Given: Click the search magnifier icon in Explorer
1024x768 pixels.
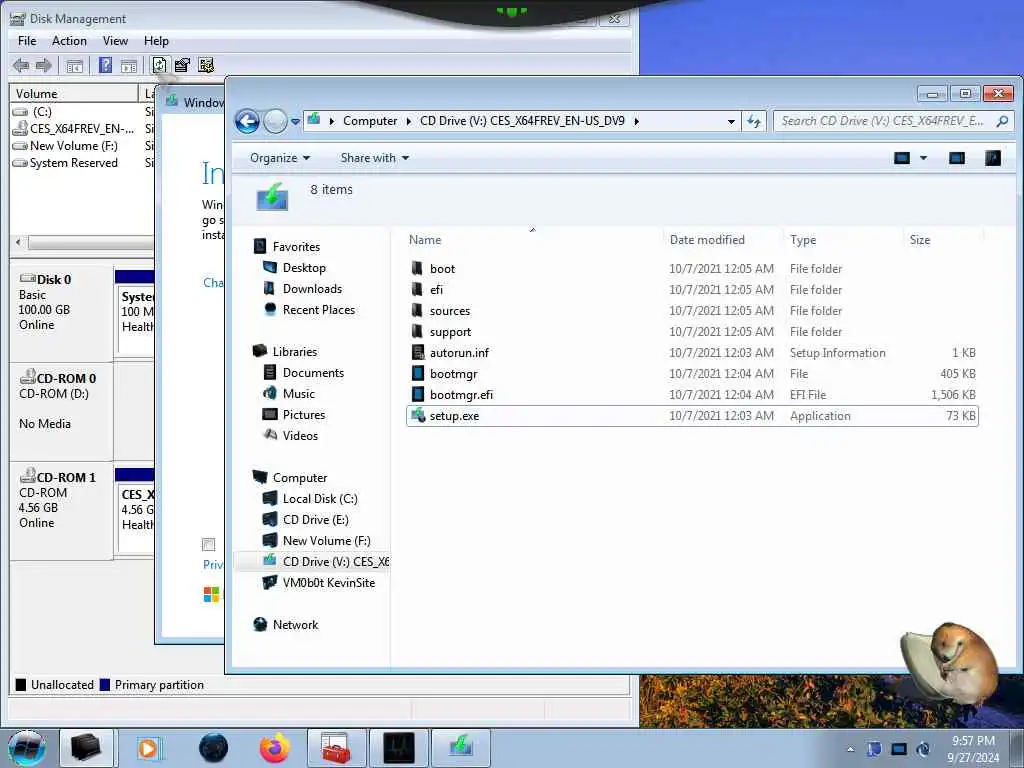Looking at the screenshot, I should tap(1002, 121).
